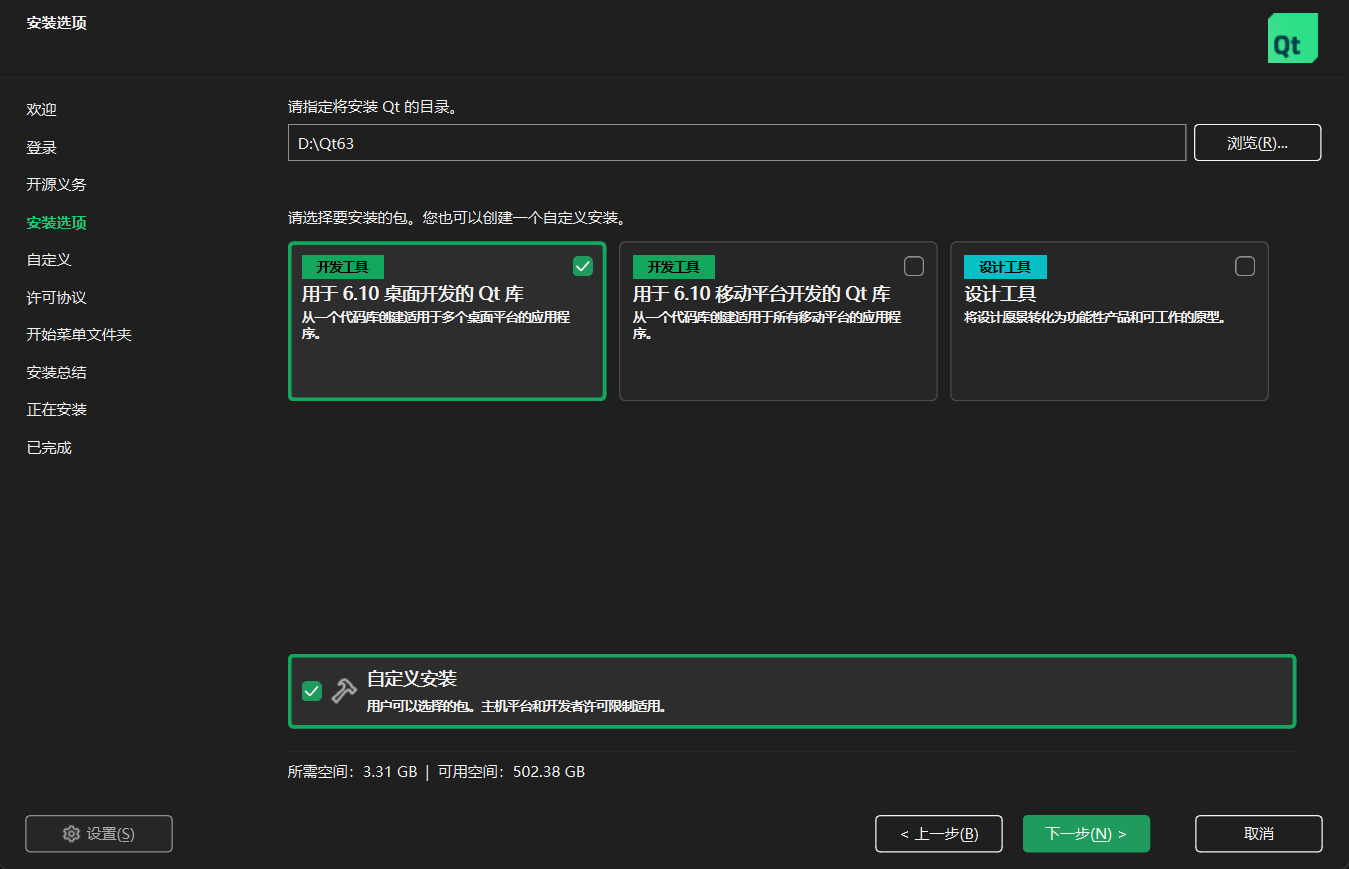Click cyan 设计工具 tag label
This screenshot has width=1349, height=869.
point(1005,267)
